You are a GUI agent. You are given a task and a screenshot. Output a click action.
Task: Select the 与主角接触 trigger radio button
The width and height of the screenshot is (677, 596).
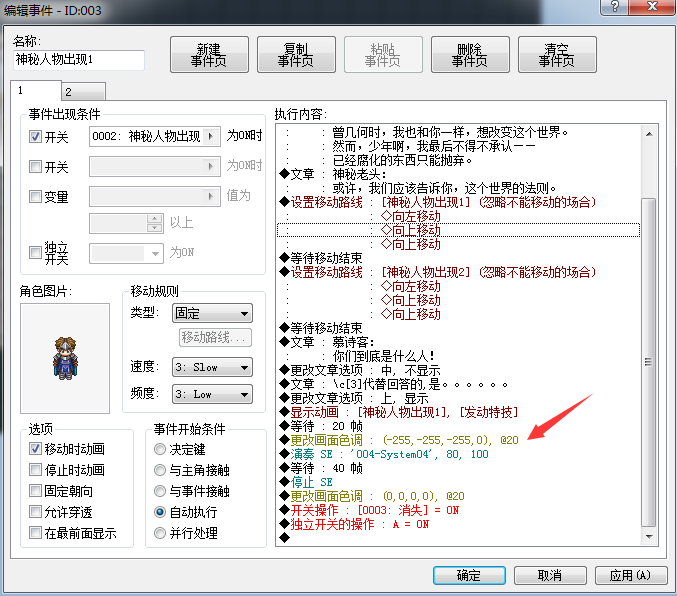coord(160,470)
